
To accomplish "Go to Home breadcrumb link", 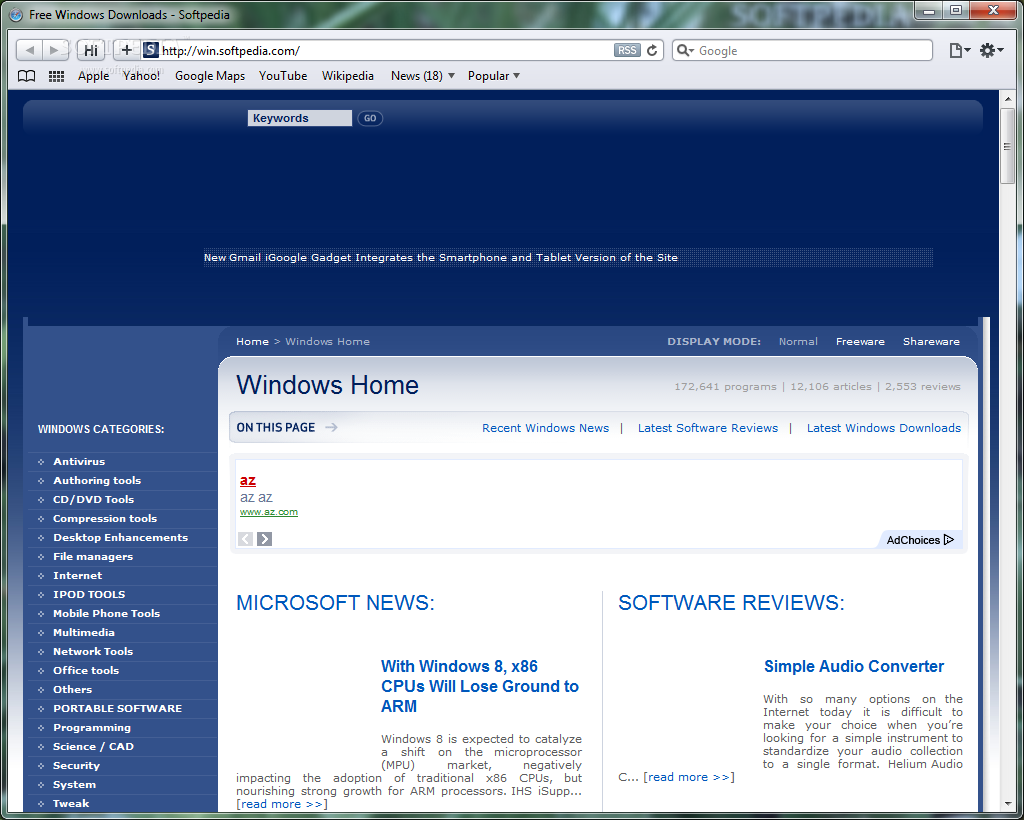I will [252, 341].
